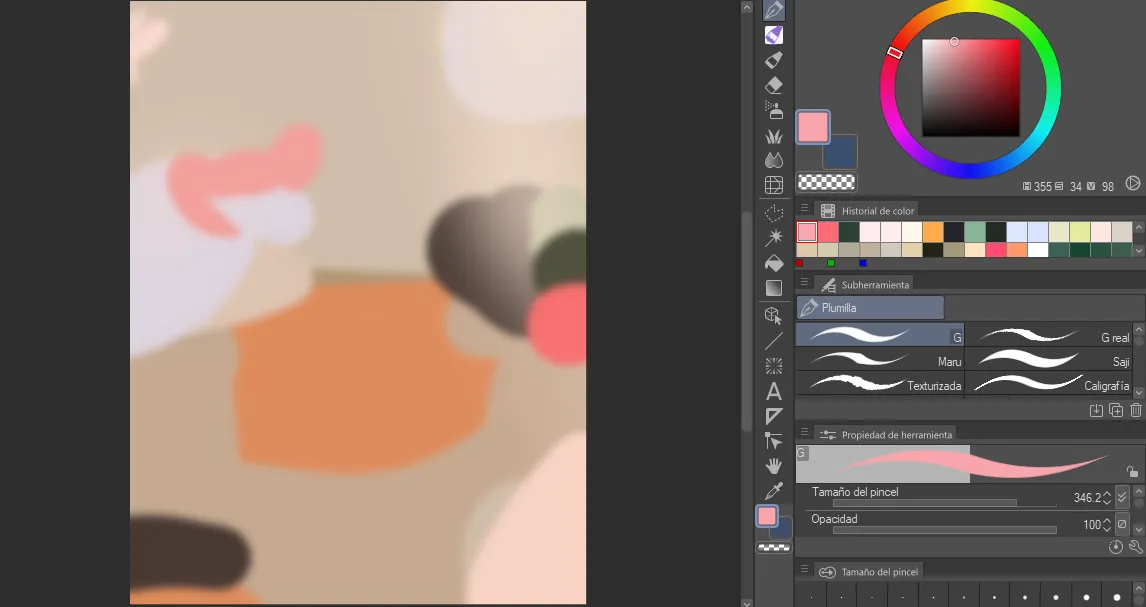Pick white swatch in color history second row

click(x=1038, y=250)
